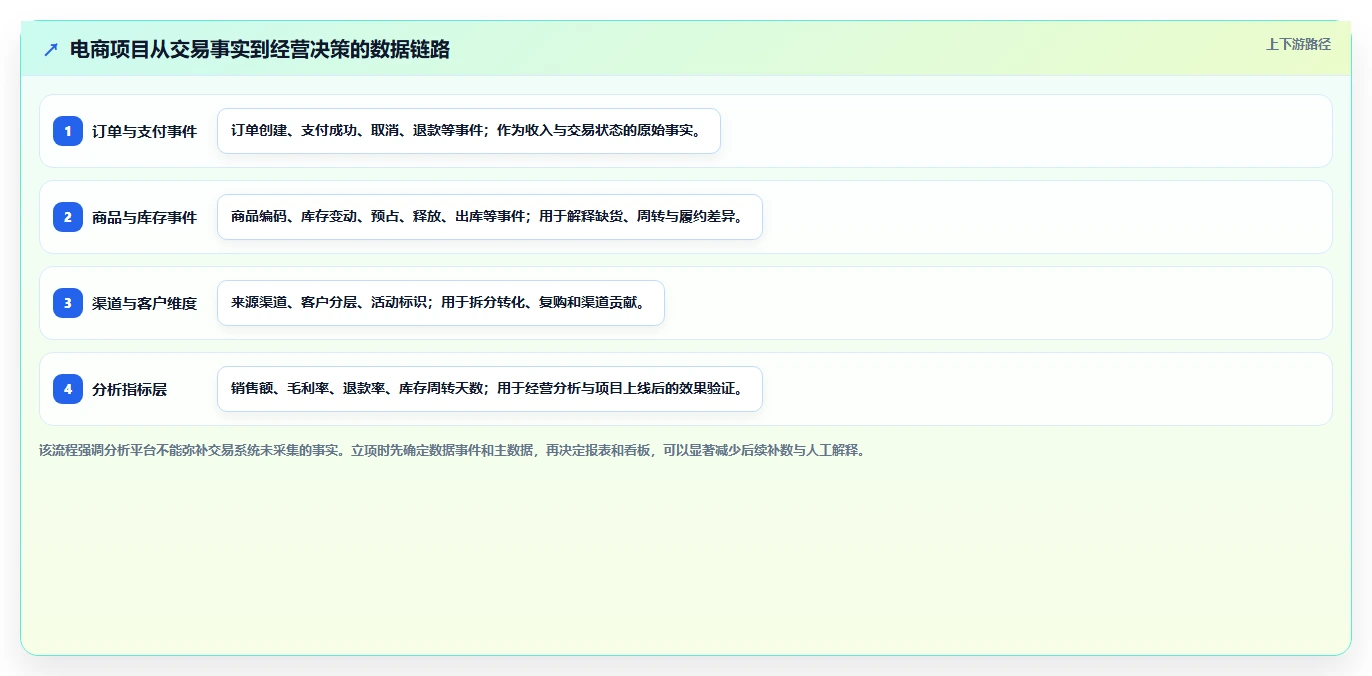Click step badge number 2
This screenshot has width=1372, height=676.
point(68,217)
